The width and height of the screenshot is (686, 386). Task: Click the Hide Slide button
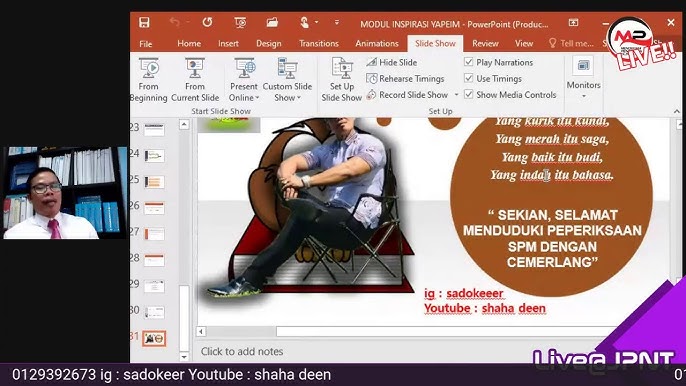[x=392, y=62]
